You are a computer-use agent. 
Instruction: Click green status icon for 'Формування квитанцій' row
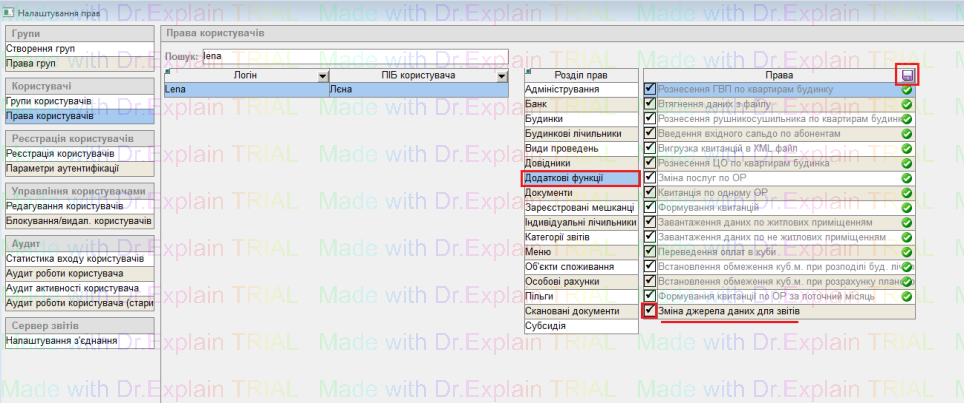[907, 207]
